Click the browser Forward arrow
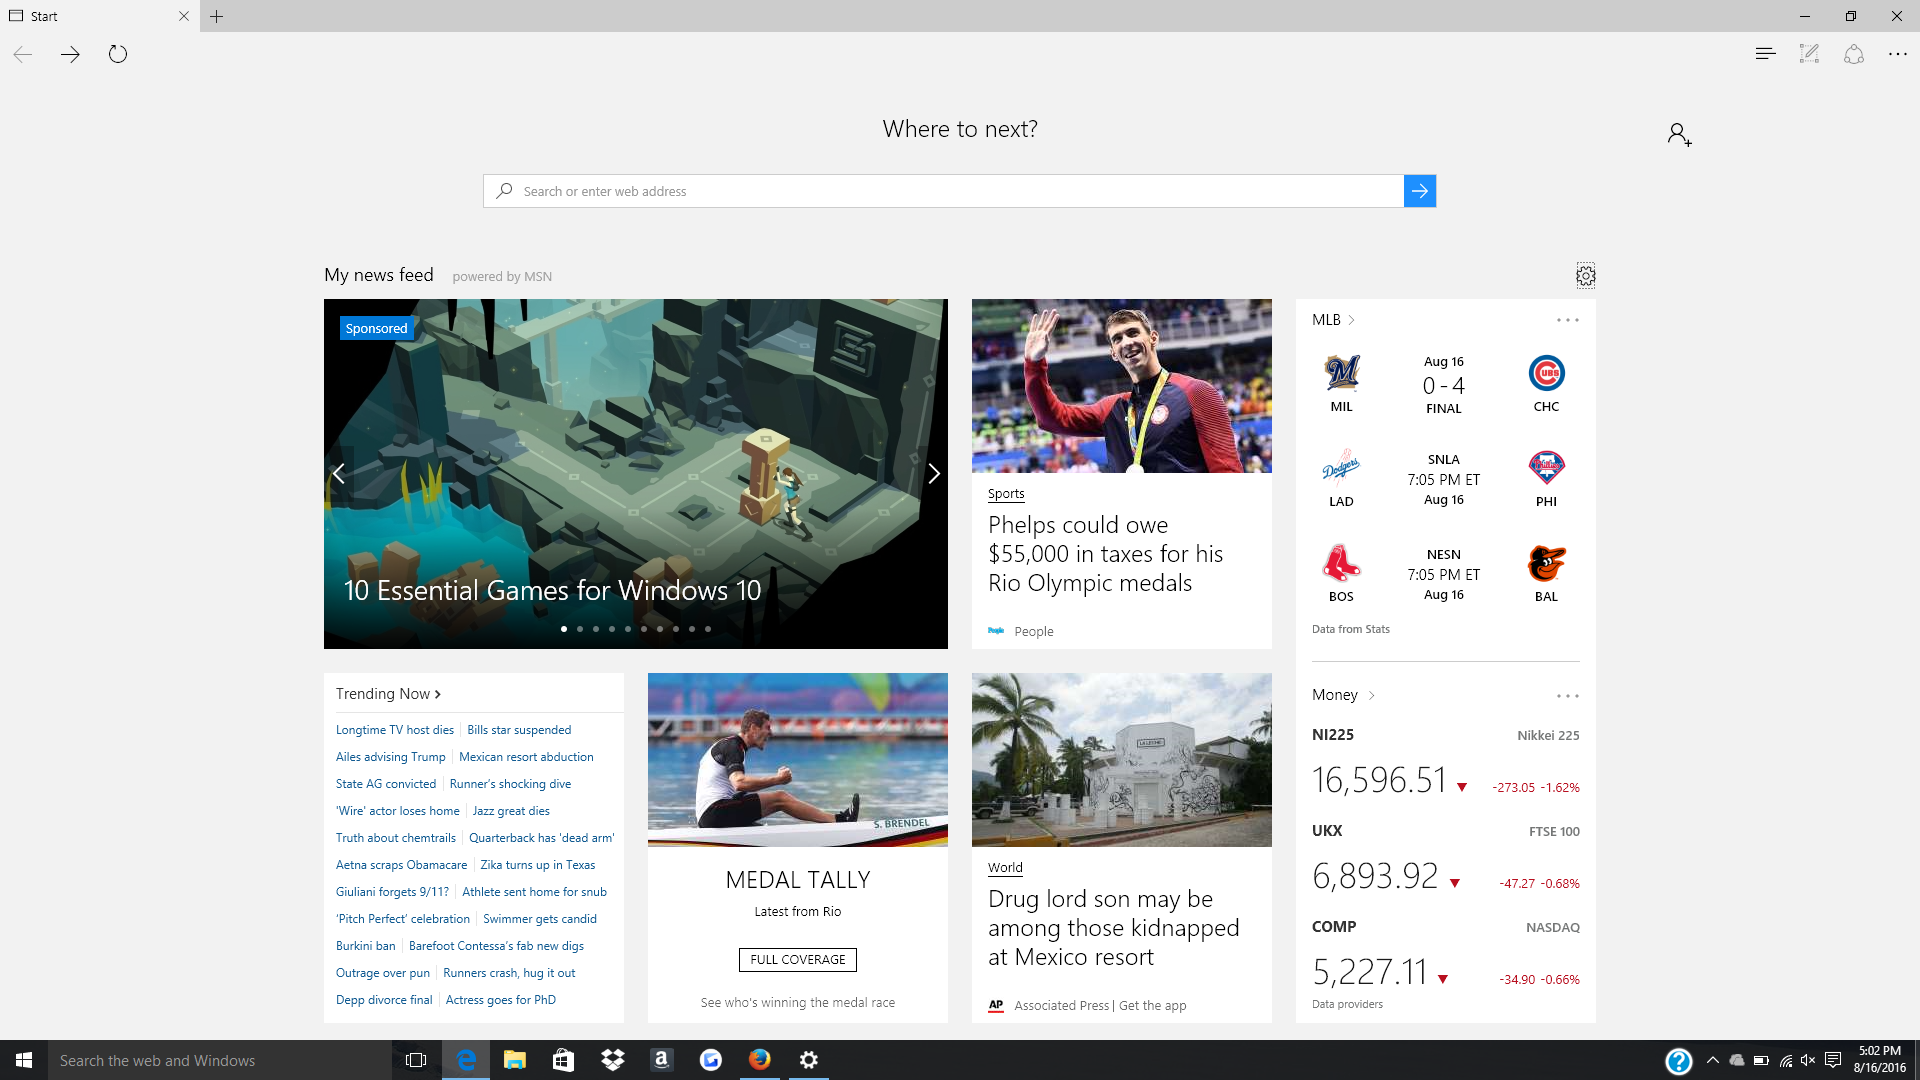The image size is (1920, 1080). pyautogui.click(x=70, y=55)
